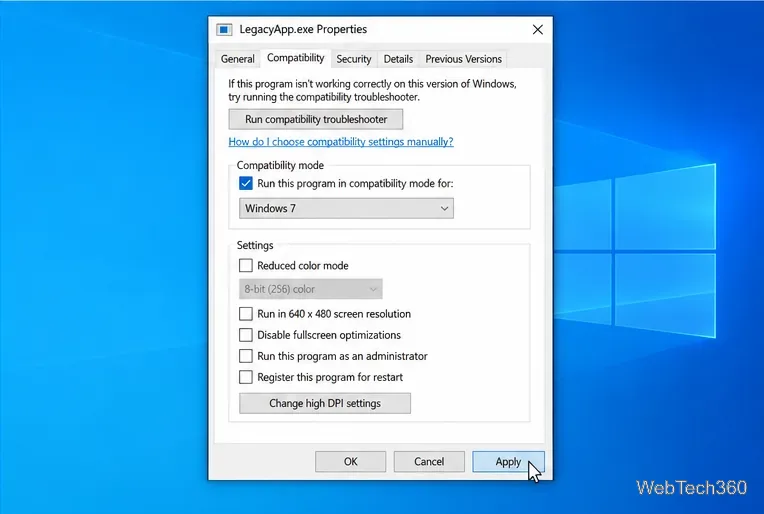Image resolution: width=764 pixels, height=514 pixels.
Task: Apply the compatibility settings
Action: coord(508,461)
